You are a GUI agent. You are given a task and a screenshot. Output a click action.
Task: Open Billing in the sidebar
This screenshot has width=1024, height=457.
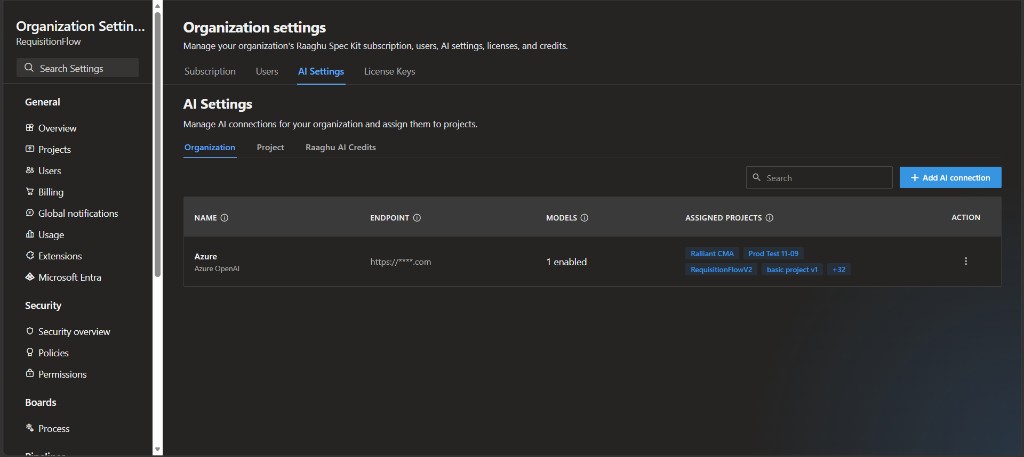tap(51, 192)
